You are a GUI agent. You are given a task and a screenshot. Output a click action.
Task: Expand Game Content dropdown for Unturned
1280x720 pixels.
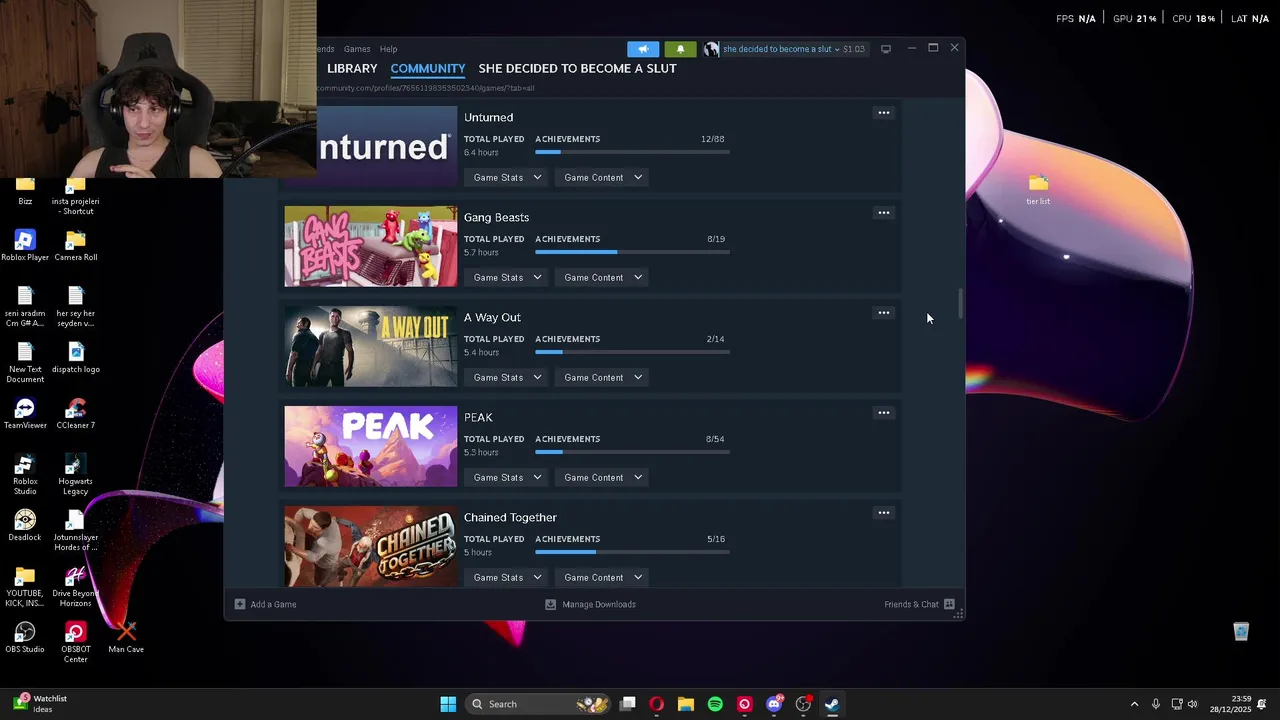pos(603,177)
